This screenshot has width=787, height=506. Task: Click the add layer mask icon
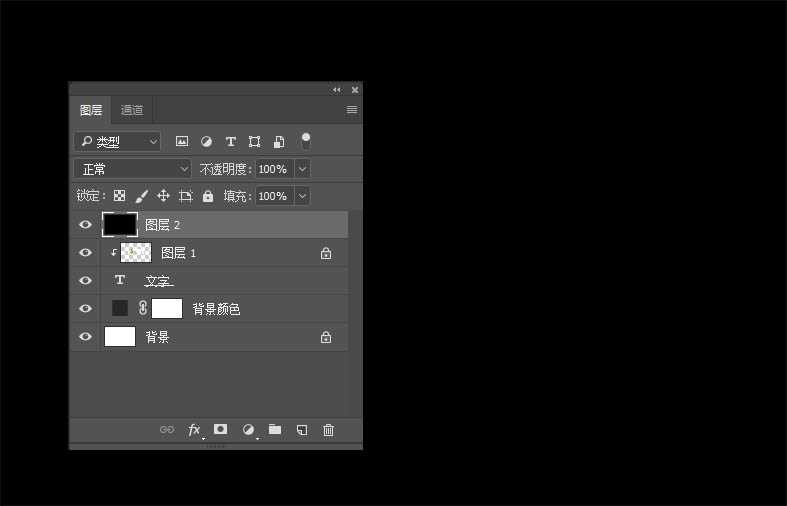tap(221, 430)
